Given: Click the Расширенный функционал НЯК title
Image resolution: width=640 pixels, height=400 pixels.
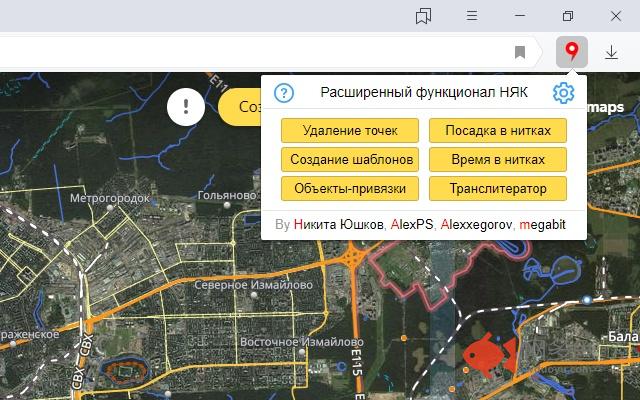Looking at the screenshot, I should point(424,93).
